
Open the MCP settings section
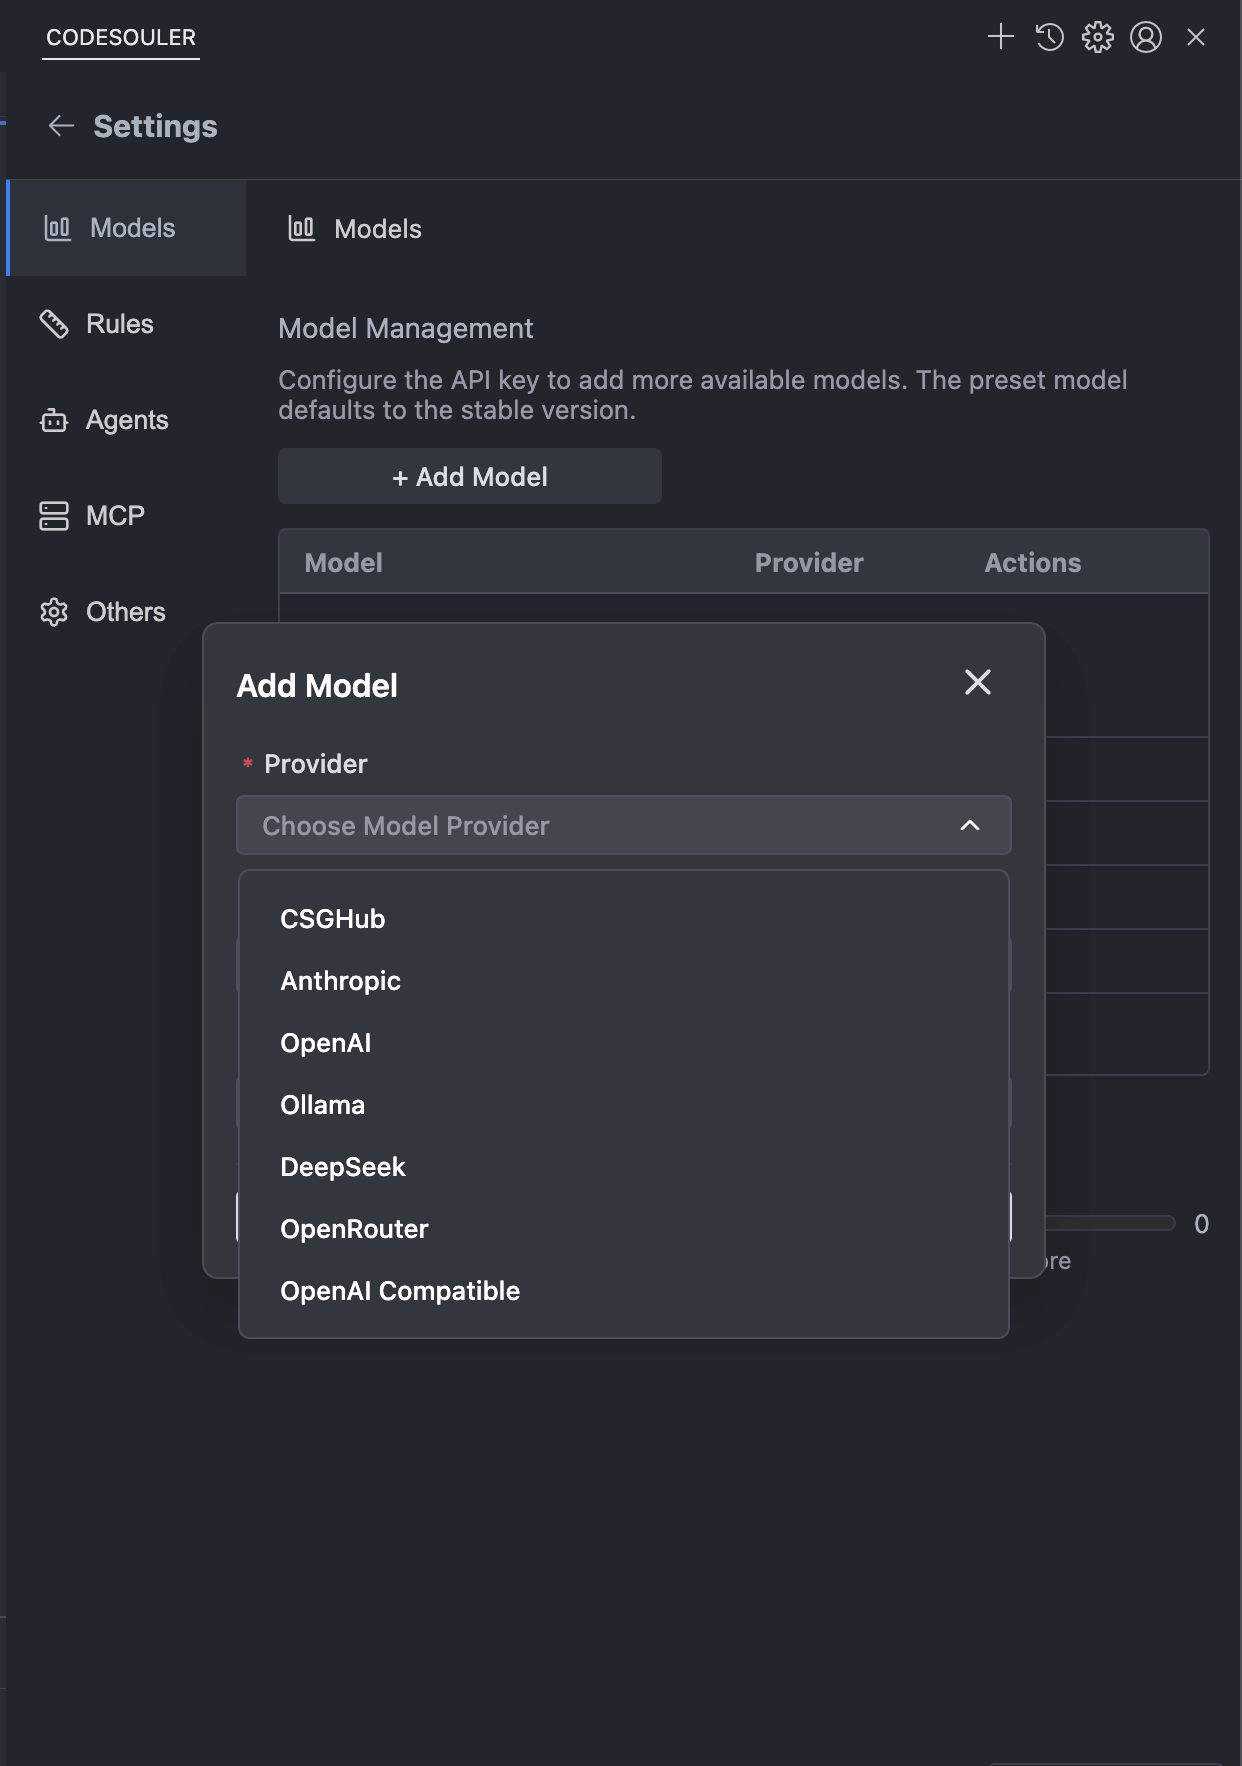tap(115, 516)
